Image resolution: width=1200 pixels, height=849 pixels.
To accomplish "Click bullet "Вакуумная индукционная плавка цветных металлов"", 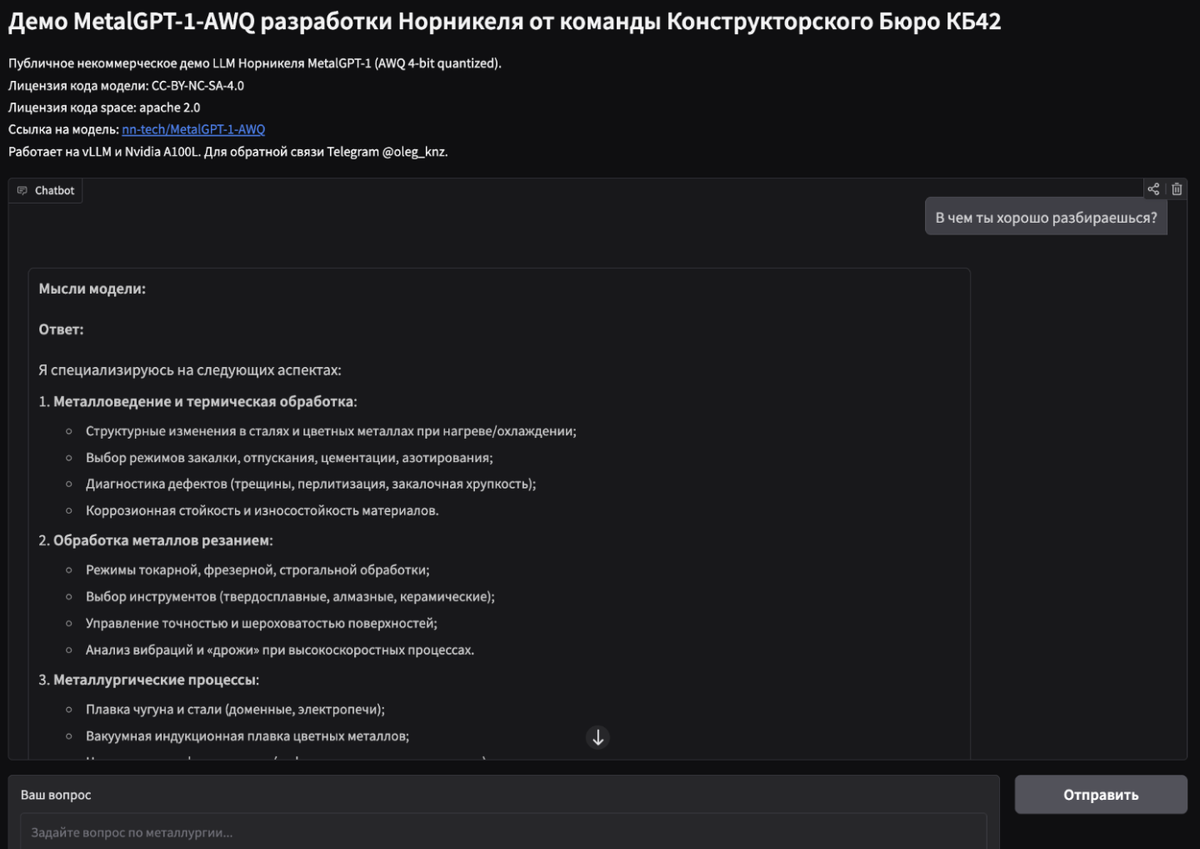I will coord(248,736).
